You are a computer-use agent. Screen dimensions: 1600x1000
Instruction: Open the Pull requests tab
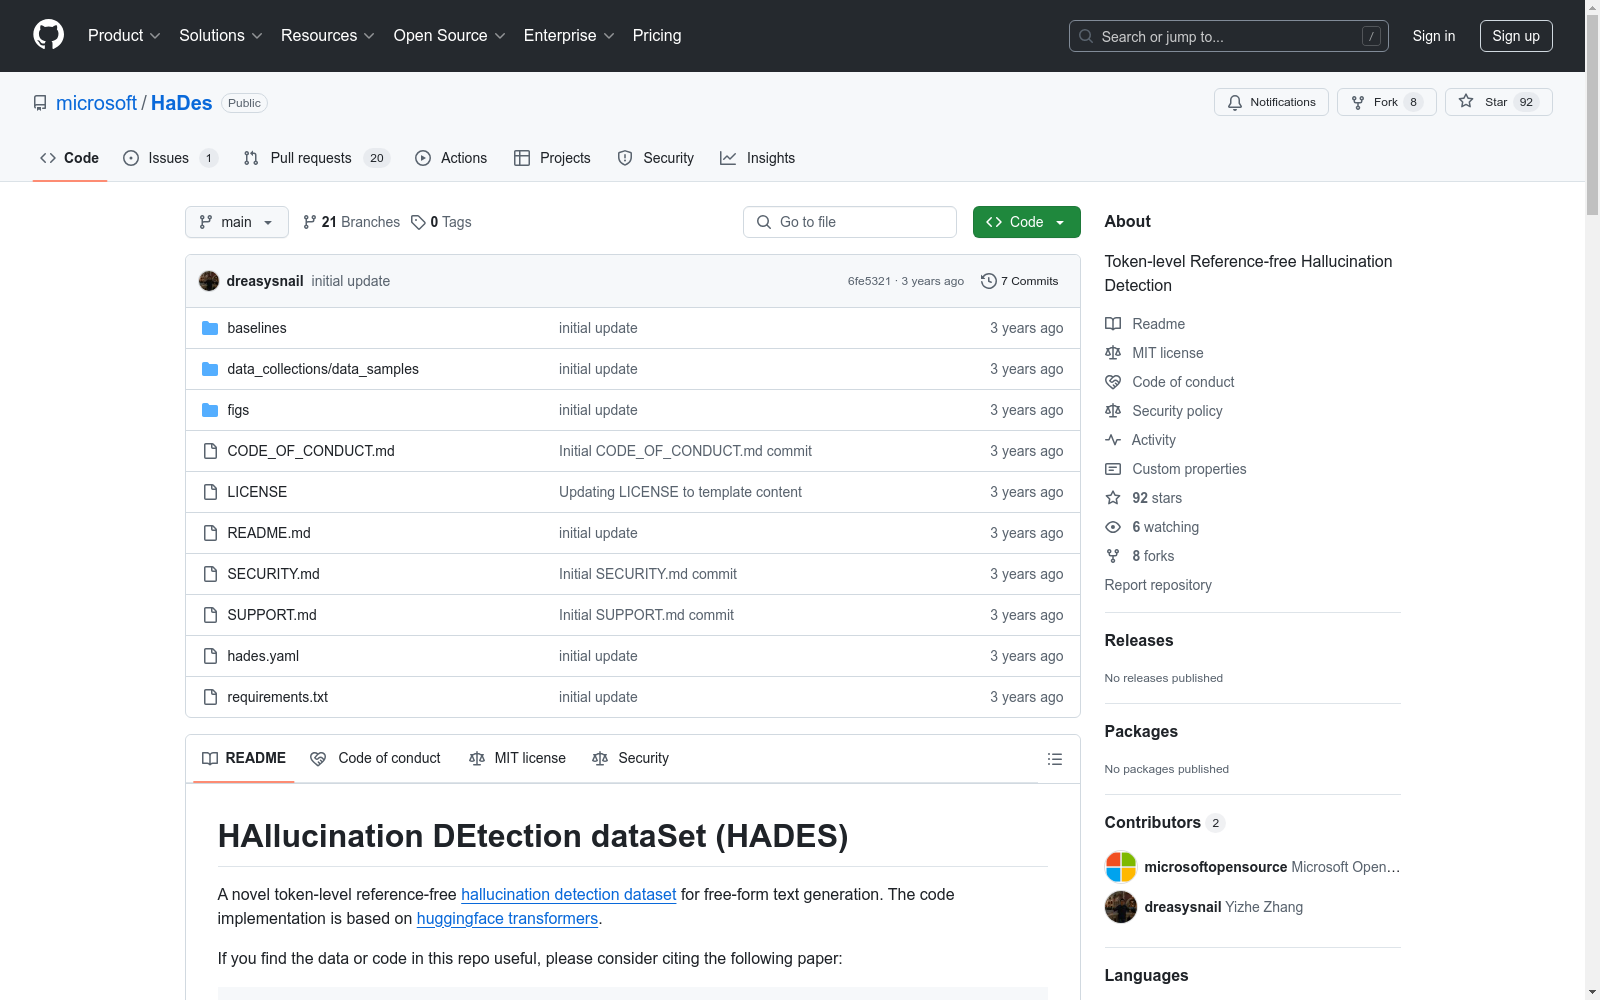[315, 158]
